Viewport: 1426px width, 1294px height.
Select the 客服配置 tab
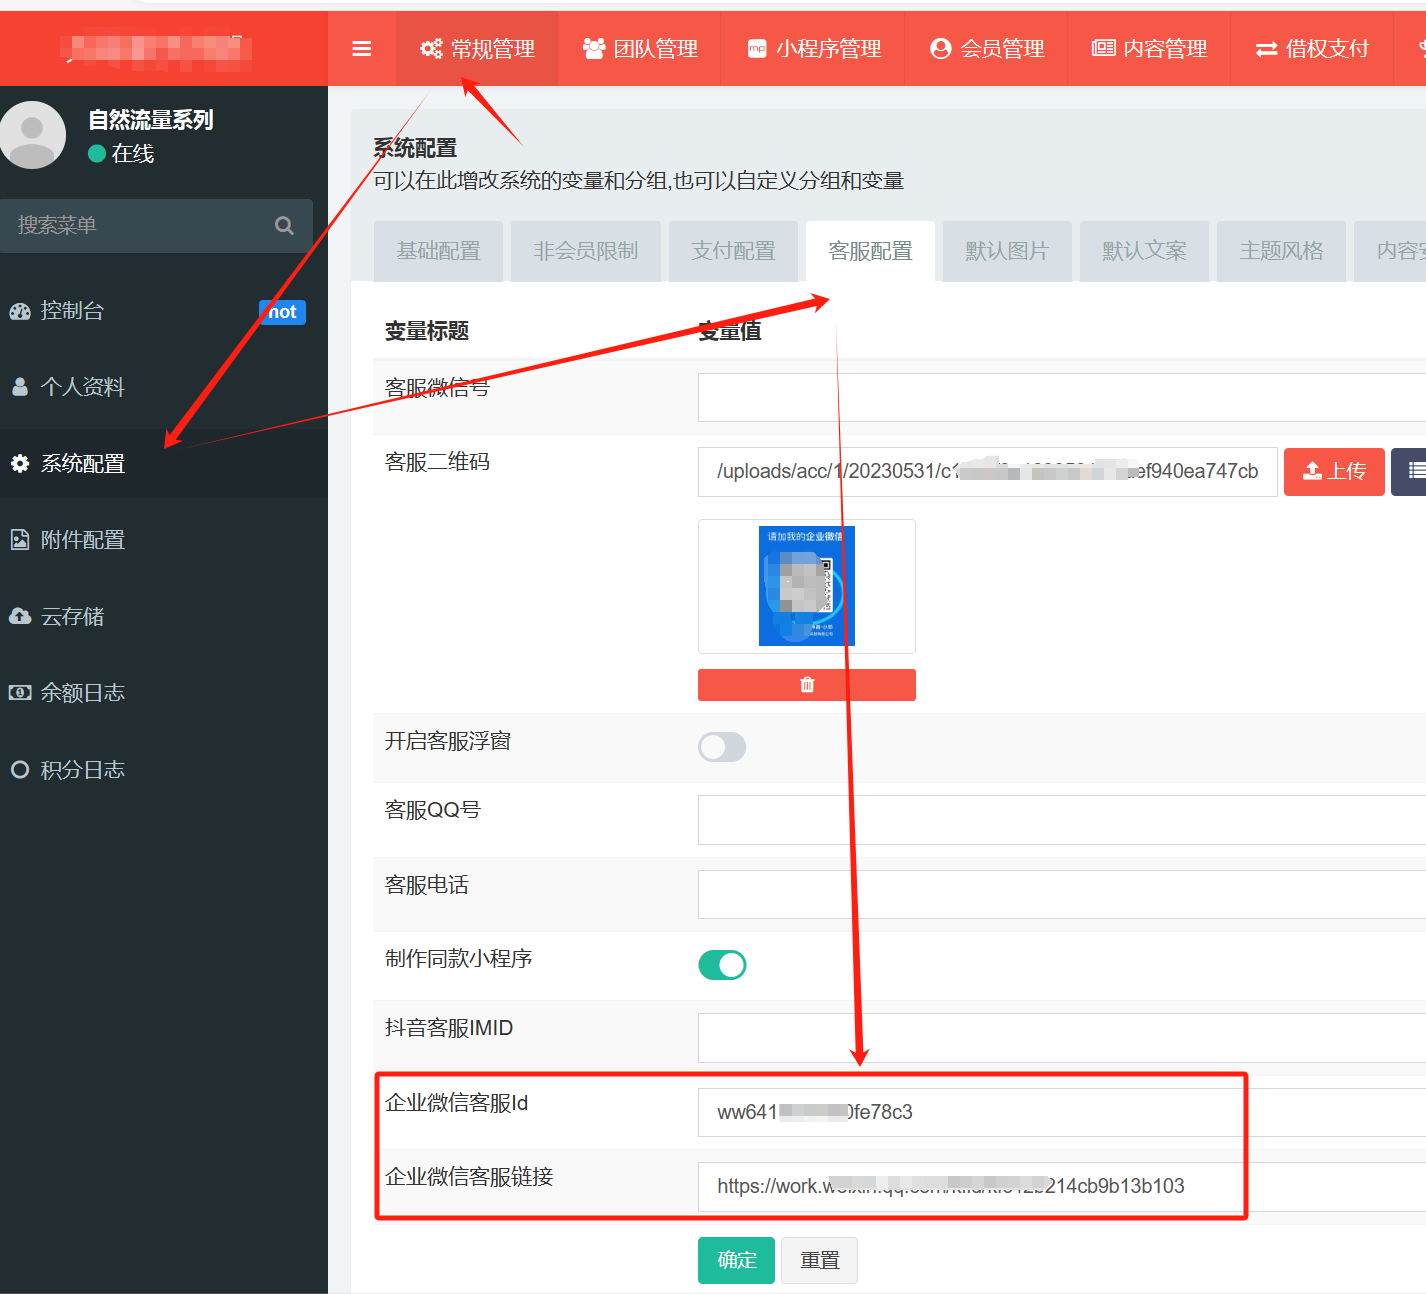pyautogui.click(x=870, y=252)
